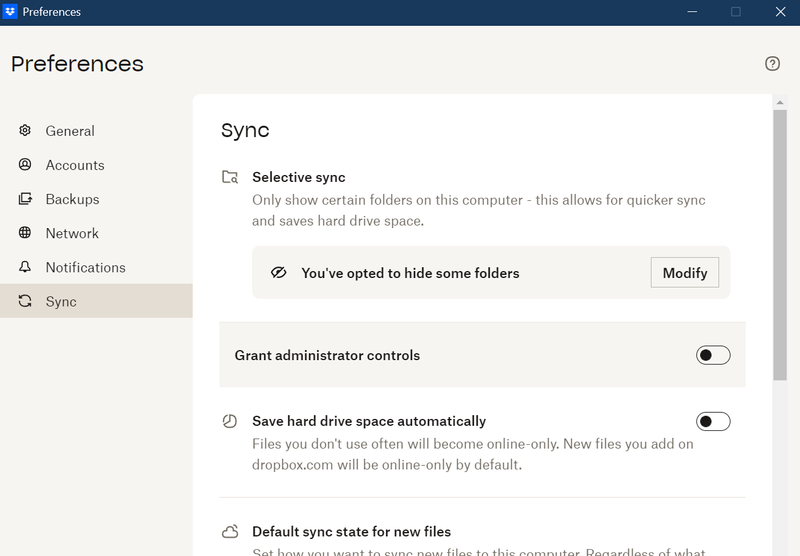800x556 pixels.
Task: Turn on Save hard drive space automatically
Action: 713,421
